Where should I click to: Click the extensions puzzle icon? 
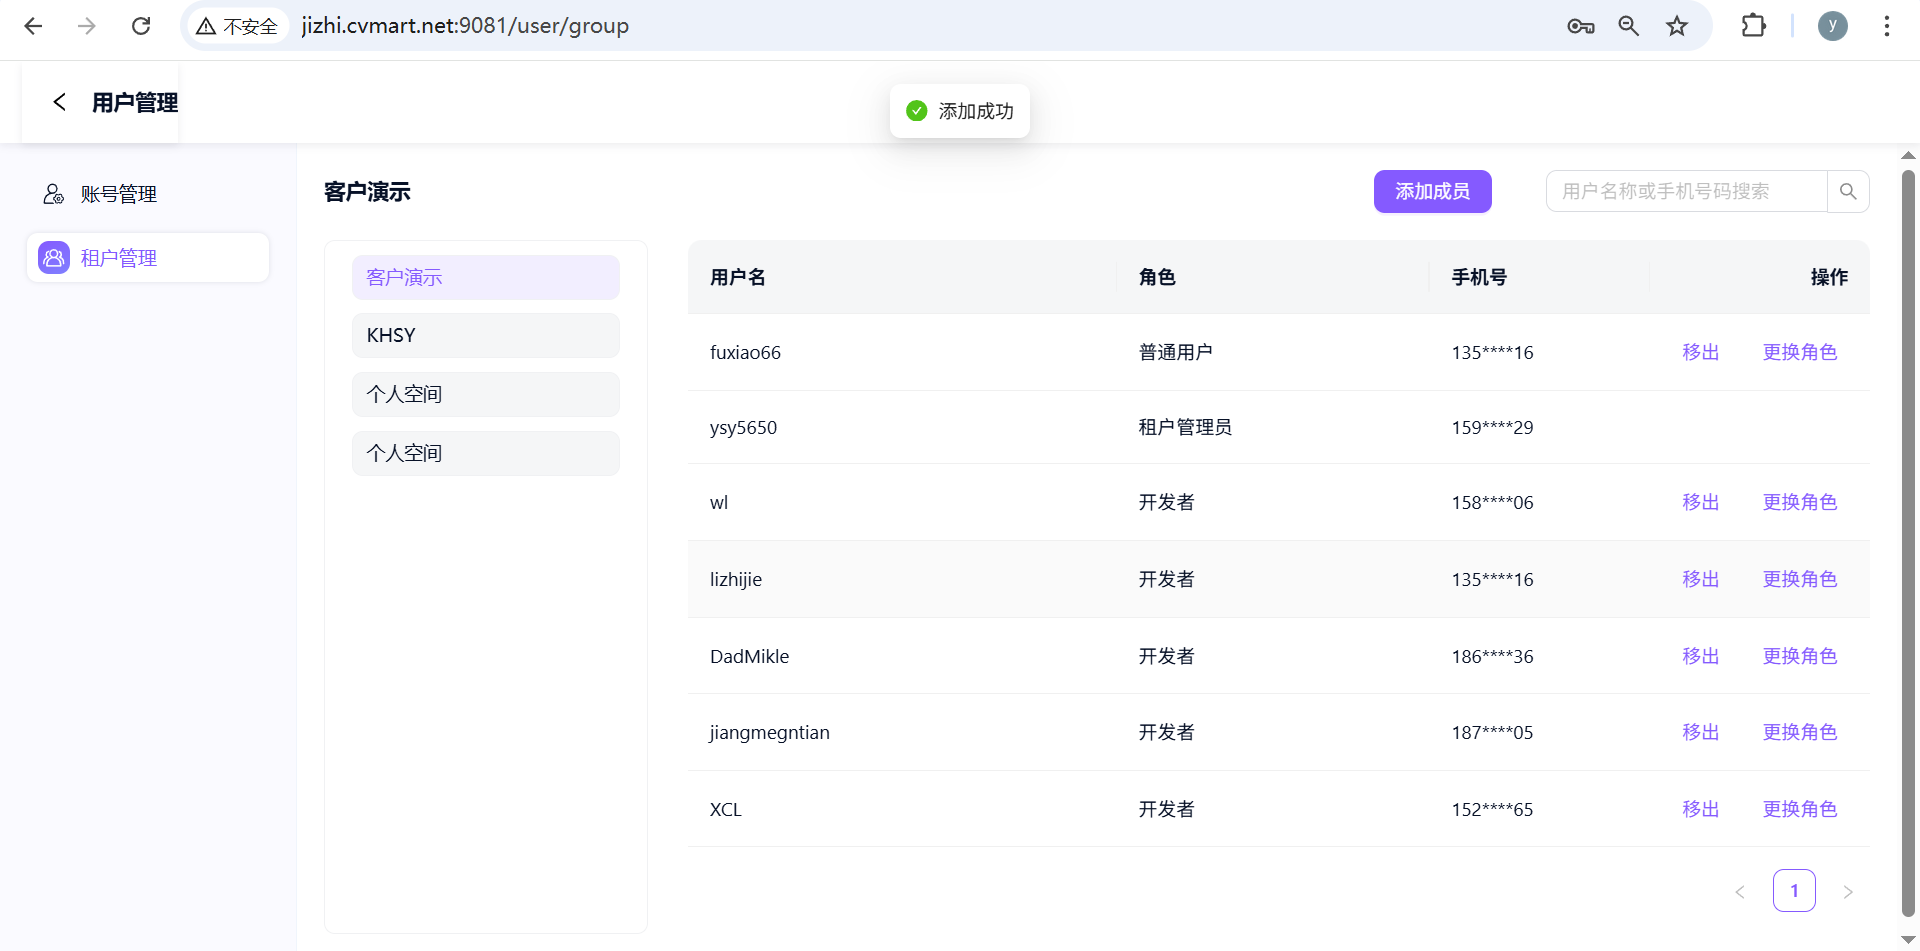[1755, 26]
